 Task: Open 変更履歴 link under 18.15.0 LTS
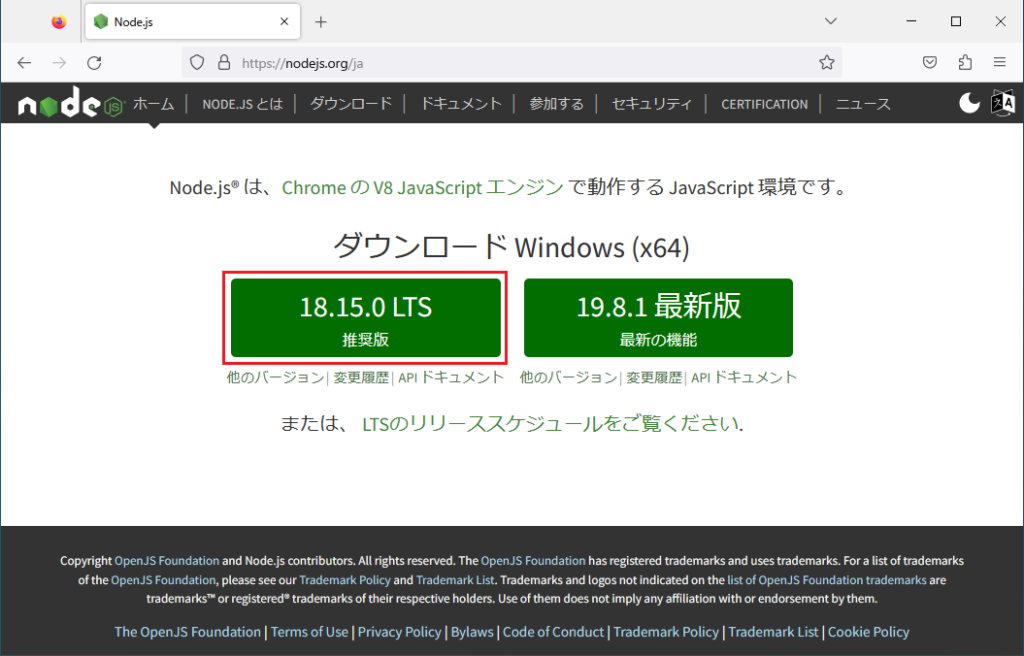pyautogui.click(x=361, y=378)
